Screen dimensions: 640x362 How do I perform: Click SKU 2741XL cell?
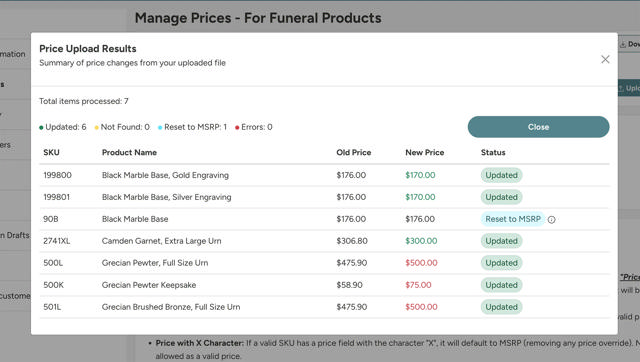click(x=57, y=241)
